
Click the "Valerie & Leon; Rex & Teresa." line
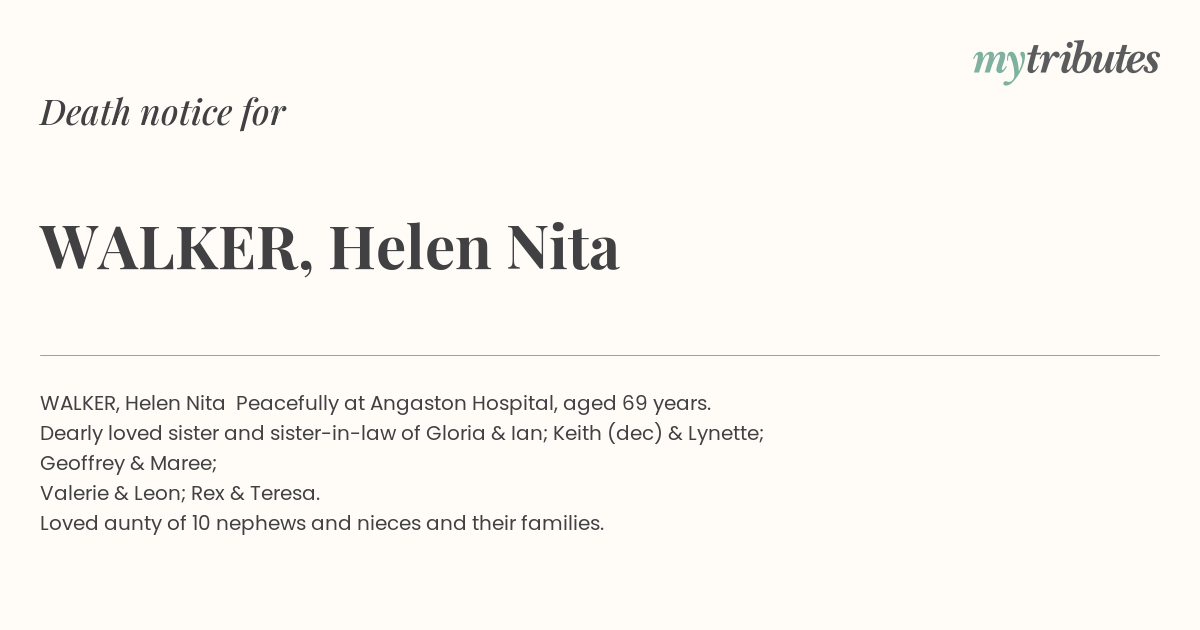point(180,493)
